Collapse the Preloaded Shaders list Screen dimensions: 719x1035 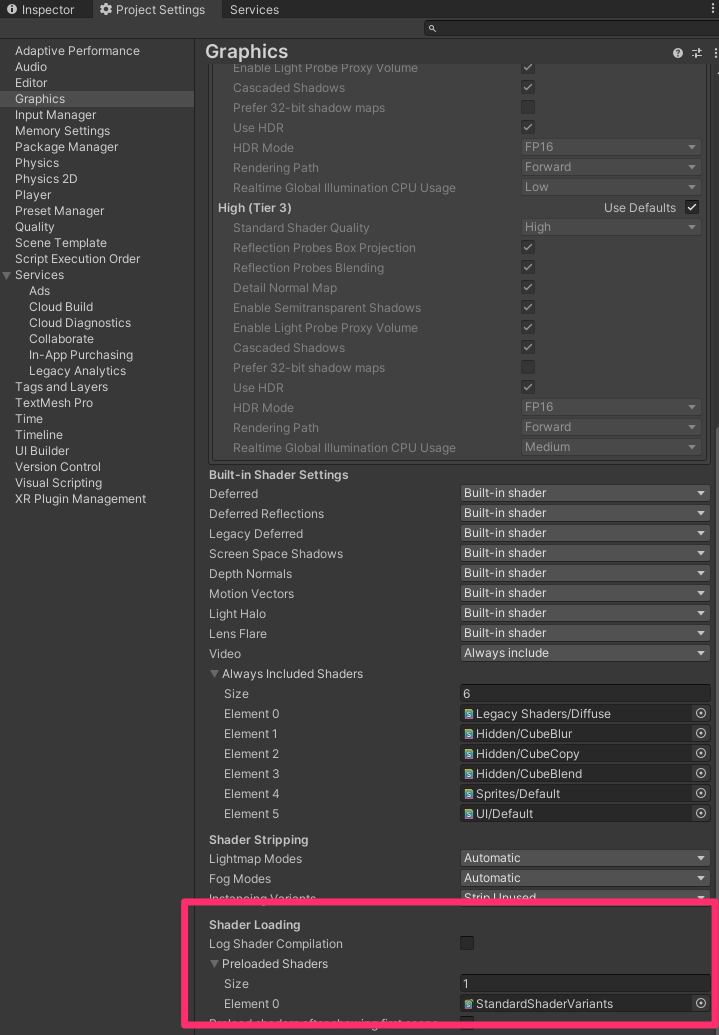[x=213, y=963]
